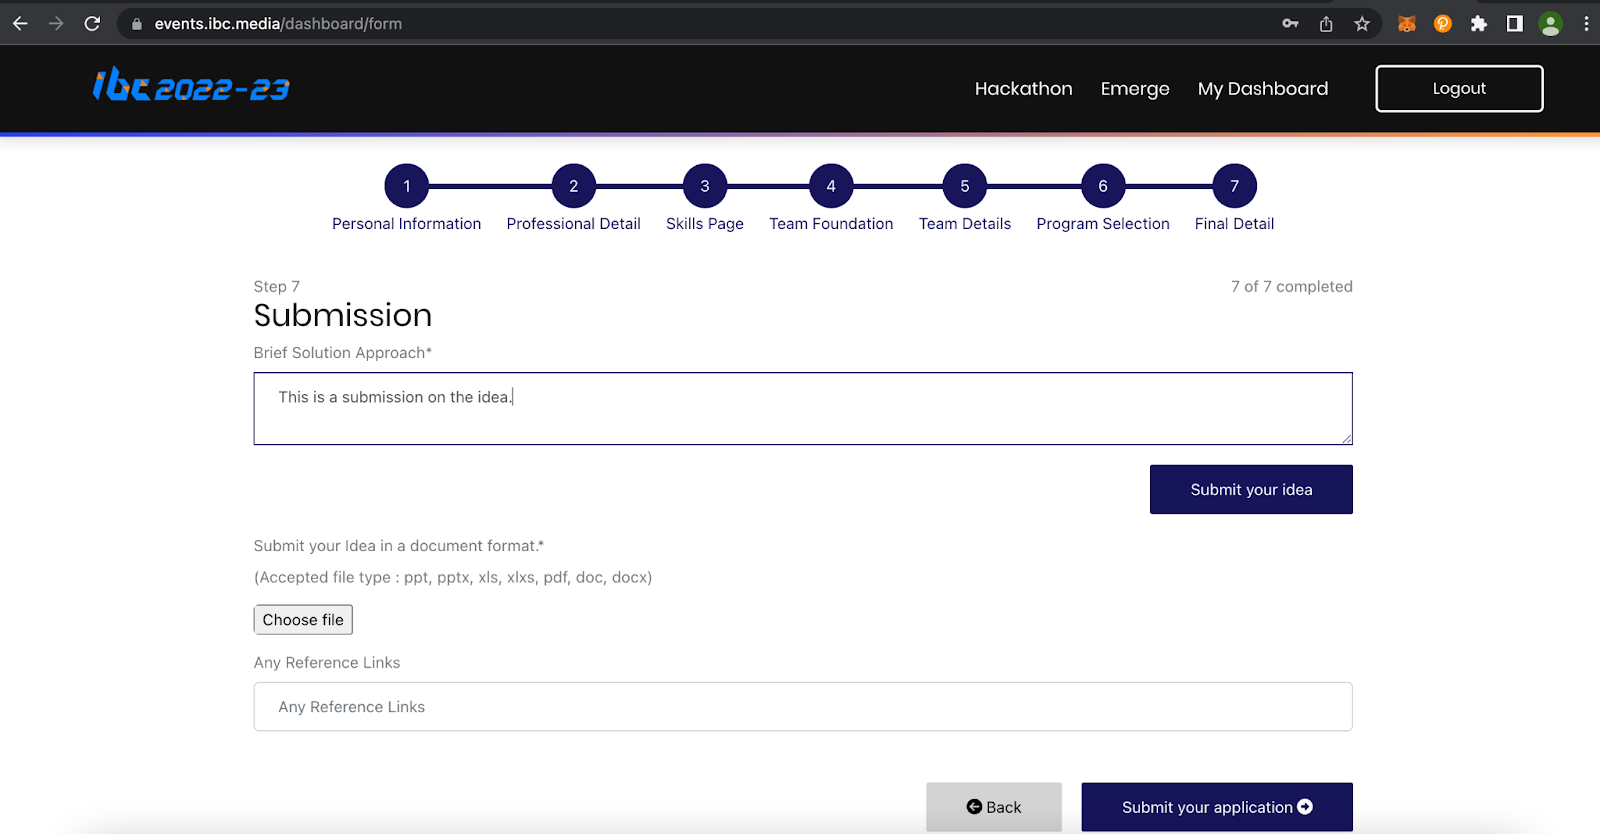
Task: Click the accepted file type note
Action: pyautogui.click(x=453, y=578)
